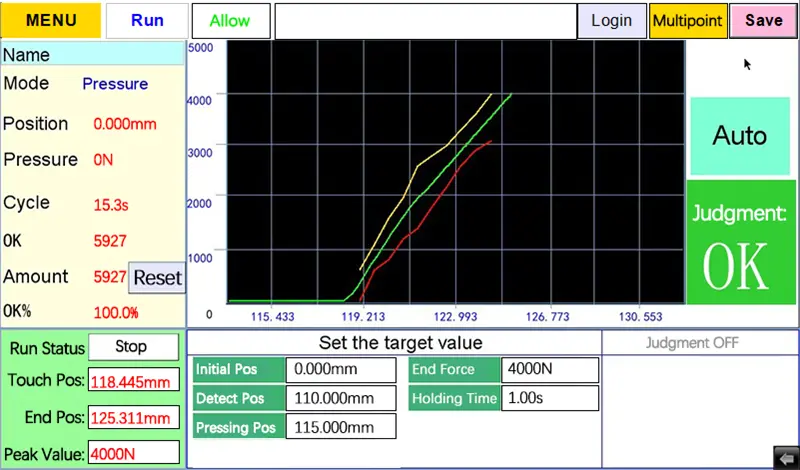Click the x-axis label 119.213
Screen dimensions: 800x470
pos(363,317)
